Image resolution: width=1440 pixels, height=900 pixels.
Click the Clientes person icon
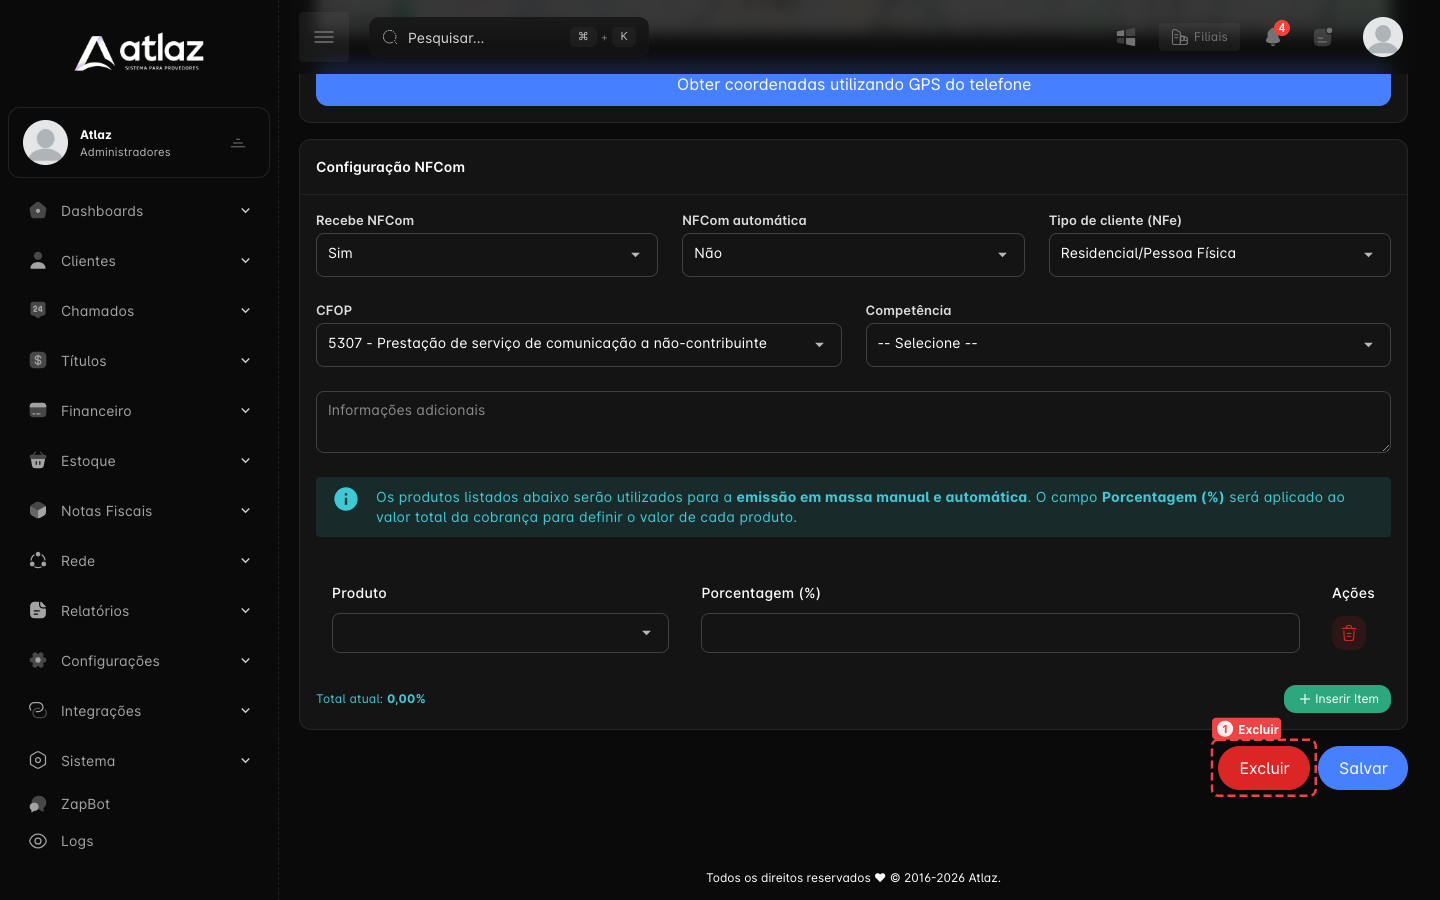[x=38, y=261]
